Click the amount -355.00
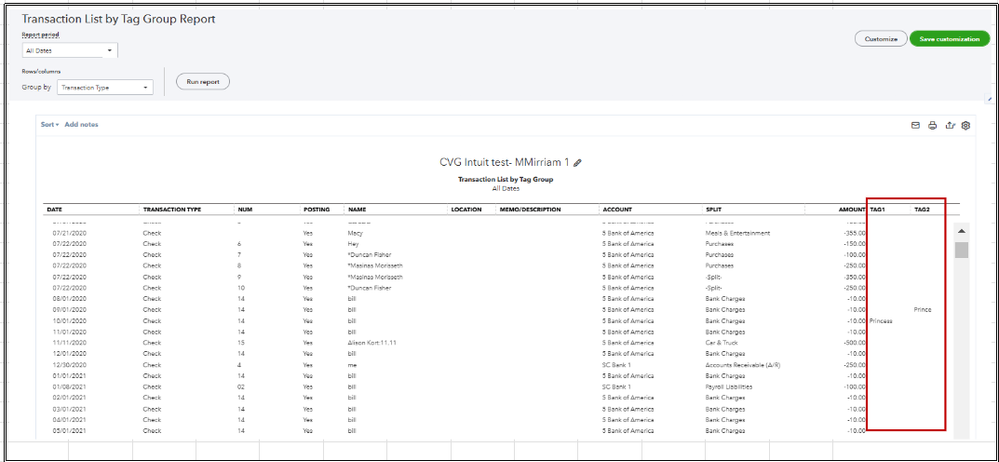Screen dimensions: 999x462 (x=854, y=233)
